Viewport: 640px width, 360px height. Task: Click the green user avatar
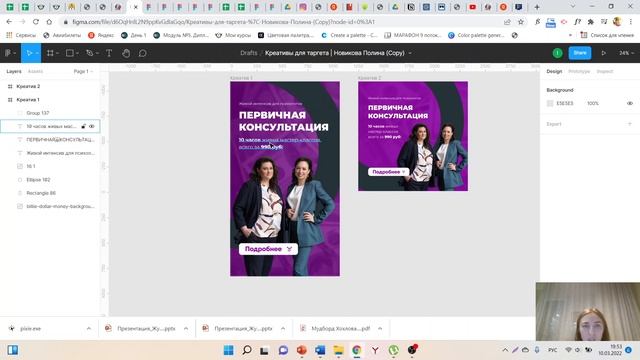coord(557,53)
